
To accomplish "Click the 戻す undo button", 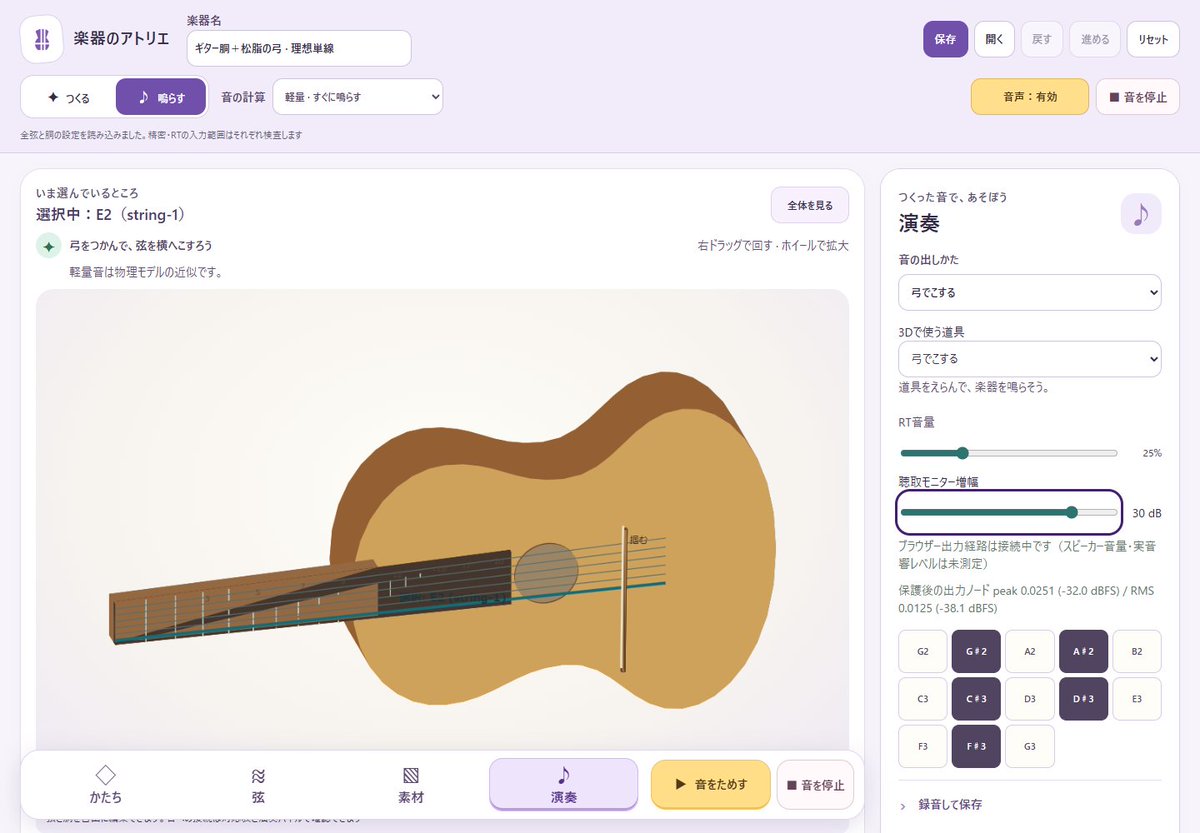I will tap(1042, 39).
